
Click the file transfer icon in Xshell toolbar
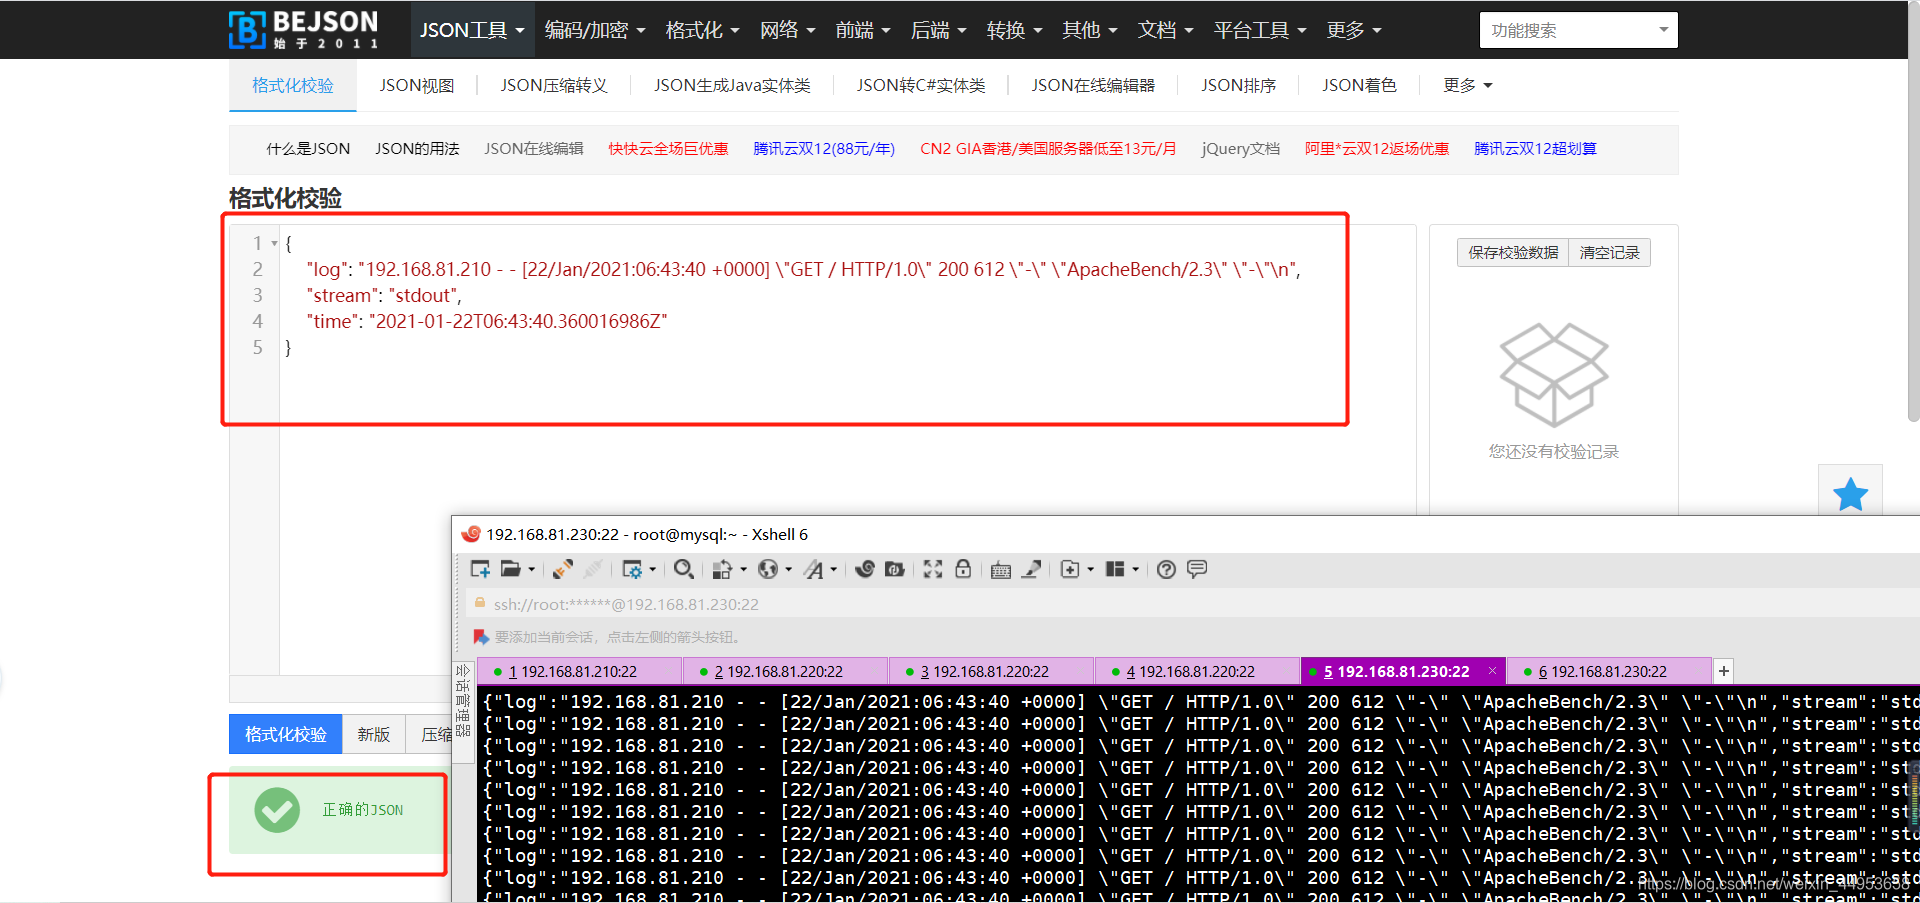click(x=722, y=569)
